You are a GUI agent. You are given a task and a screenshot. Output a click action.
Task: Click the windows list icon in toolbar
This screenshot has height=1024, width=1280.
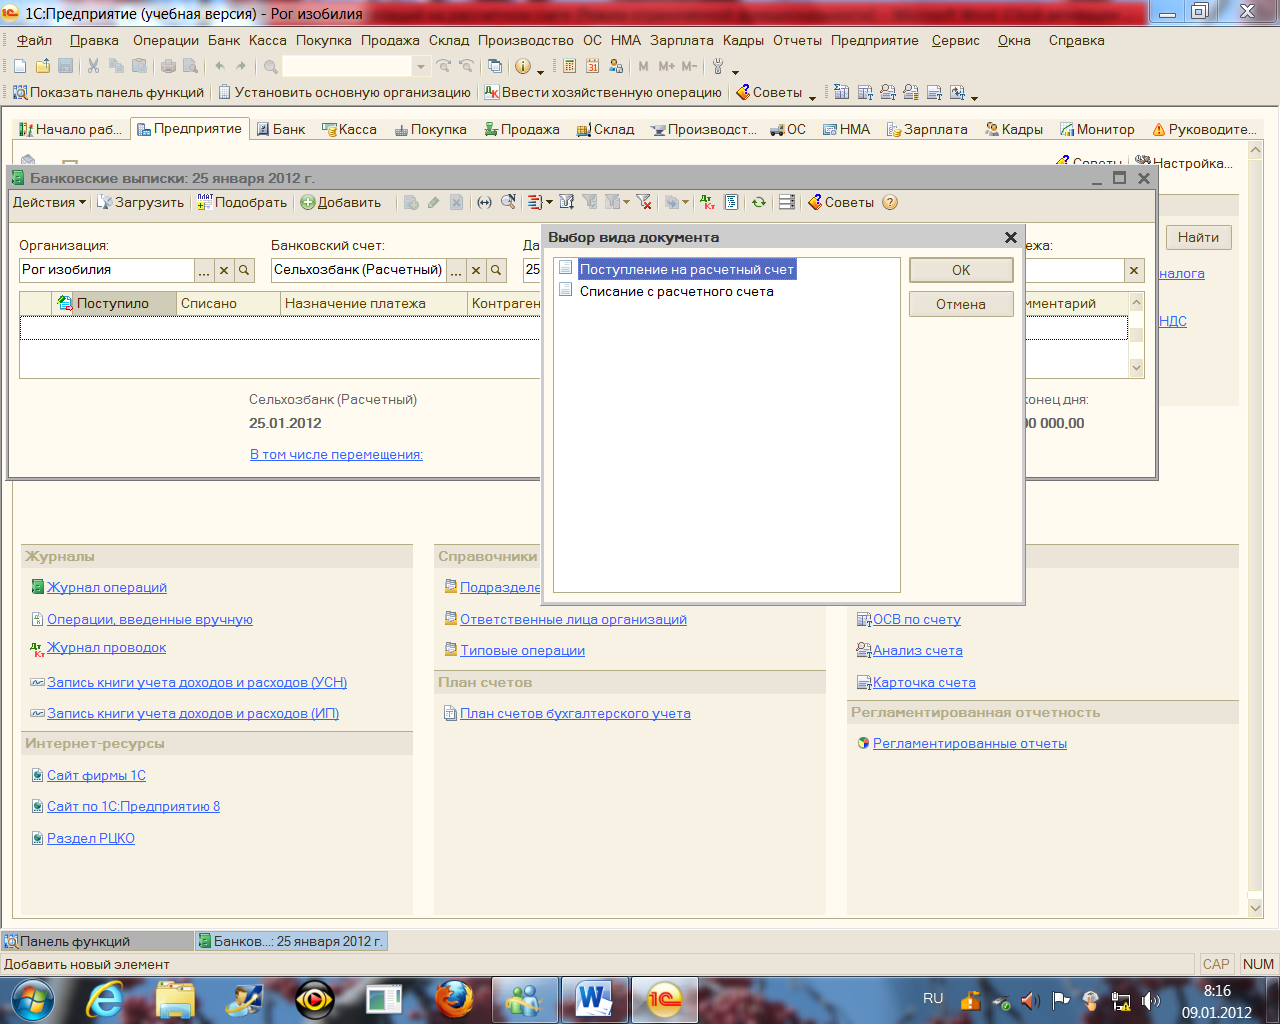pos(495,66)
